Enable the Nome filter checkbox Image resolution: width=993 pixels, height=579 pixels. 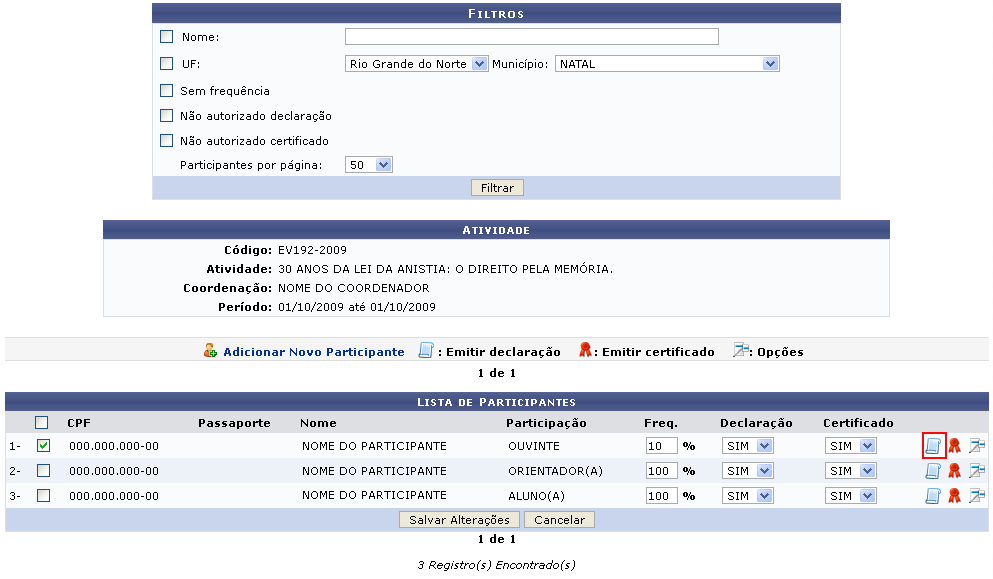coord(167,37)
